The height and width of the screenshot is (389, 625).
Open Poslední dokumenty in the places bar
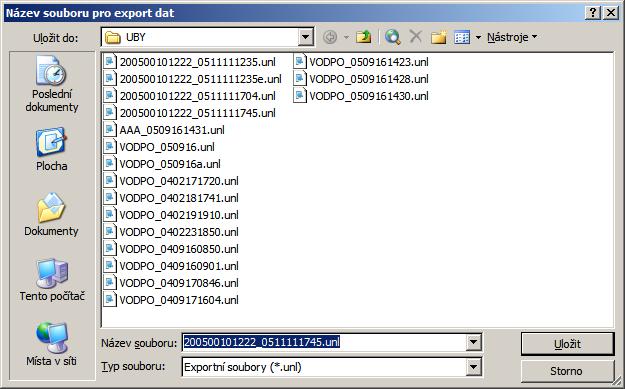[51, 84]
